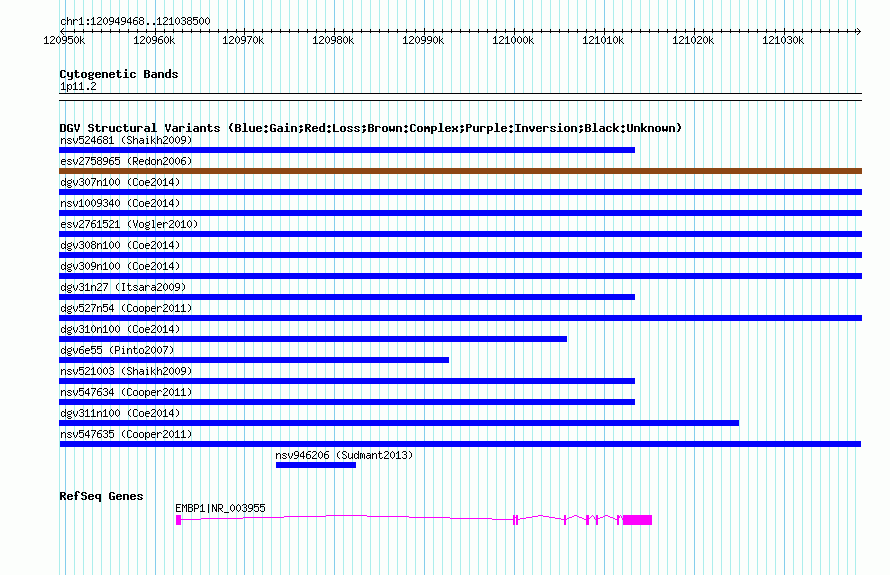Click the large magenta terminal exon of EMBP1

(x=637, y=520)
